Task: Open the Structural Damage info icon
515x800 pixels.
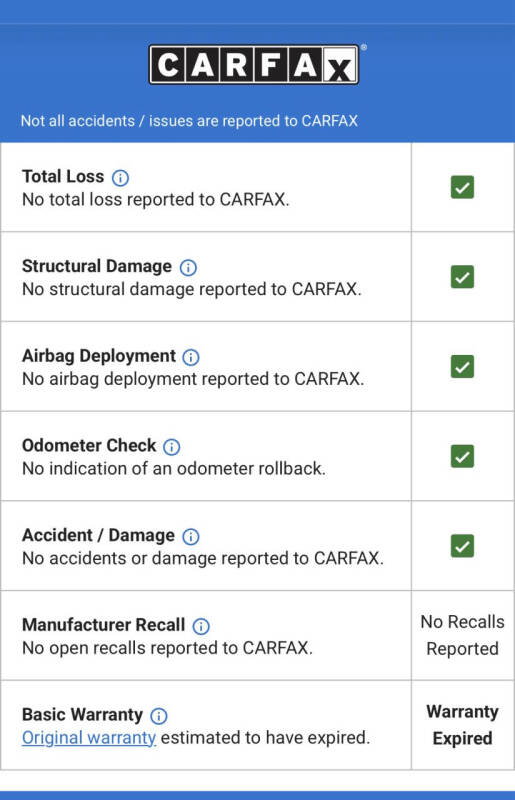Action: pos(188,267)
